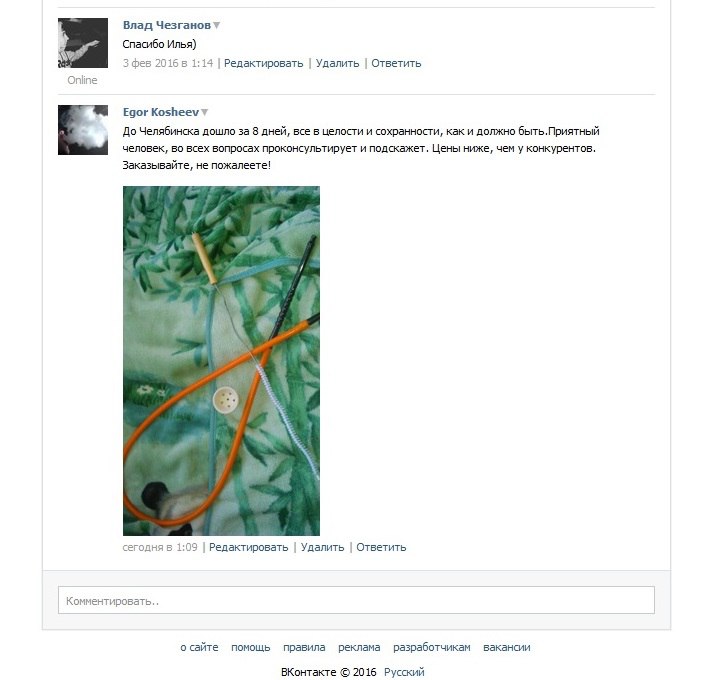Open Влад Чезганов's avatar photo
This screenshot has width=714, height=680.
click(x=83, y=43)
